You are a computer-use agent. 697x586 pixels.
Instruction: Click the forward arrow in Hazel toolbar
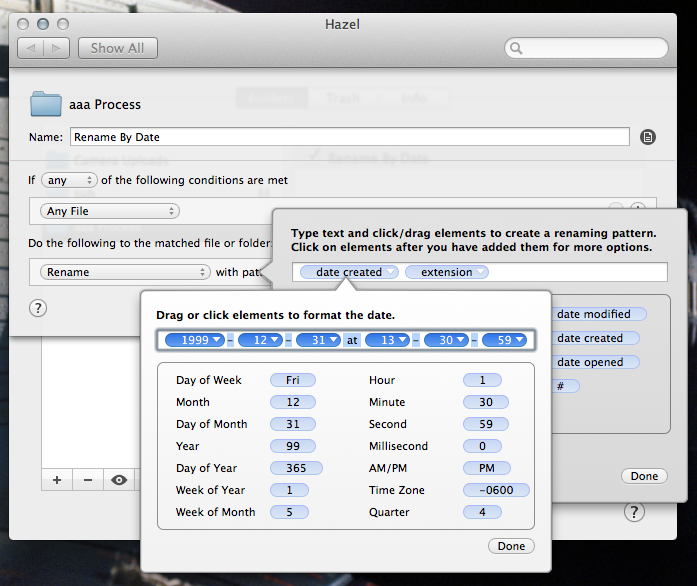[56, 48]
